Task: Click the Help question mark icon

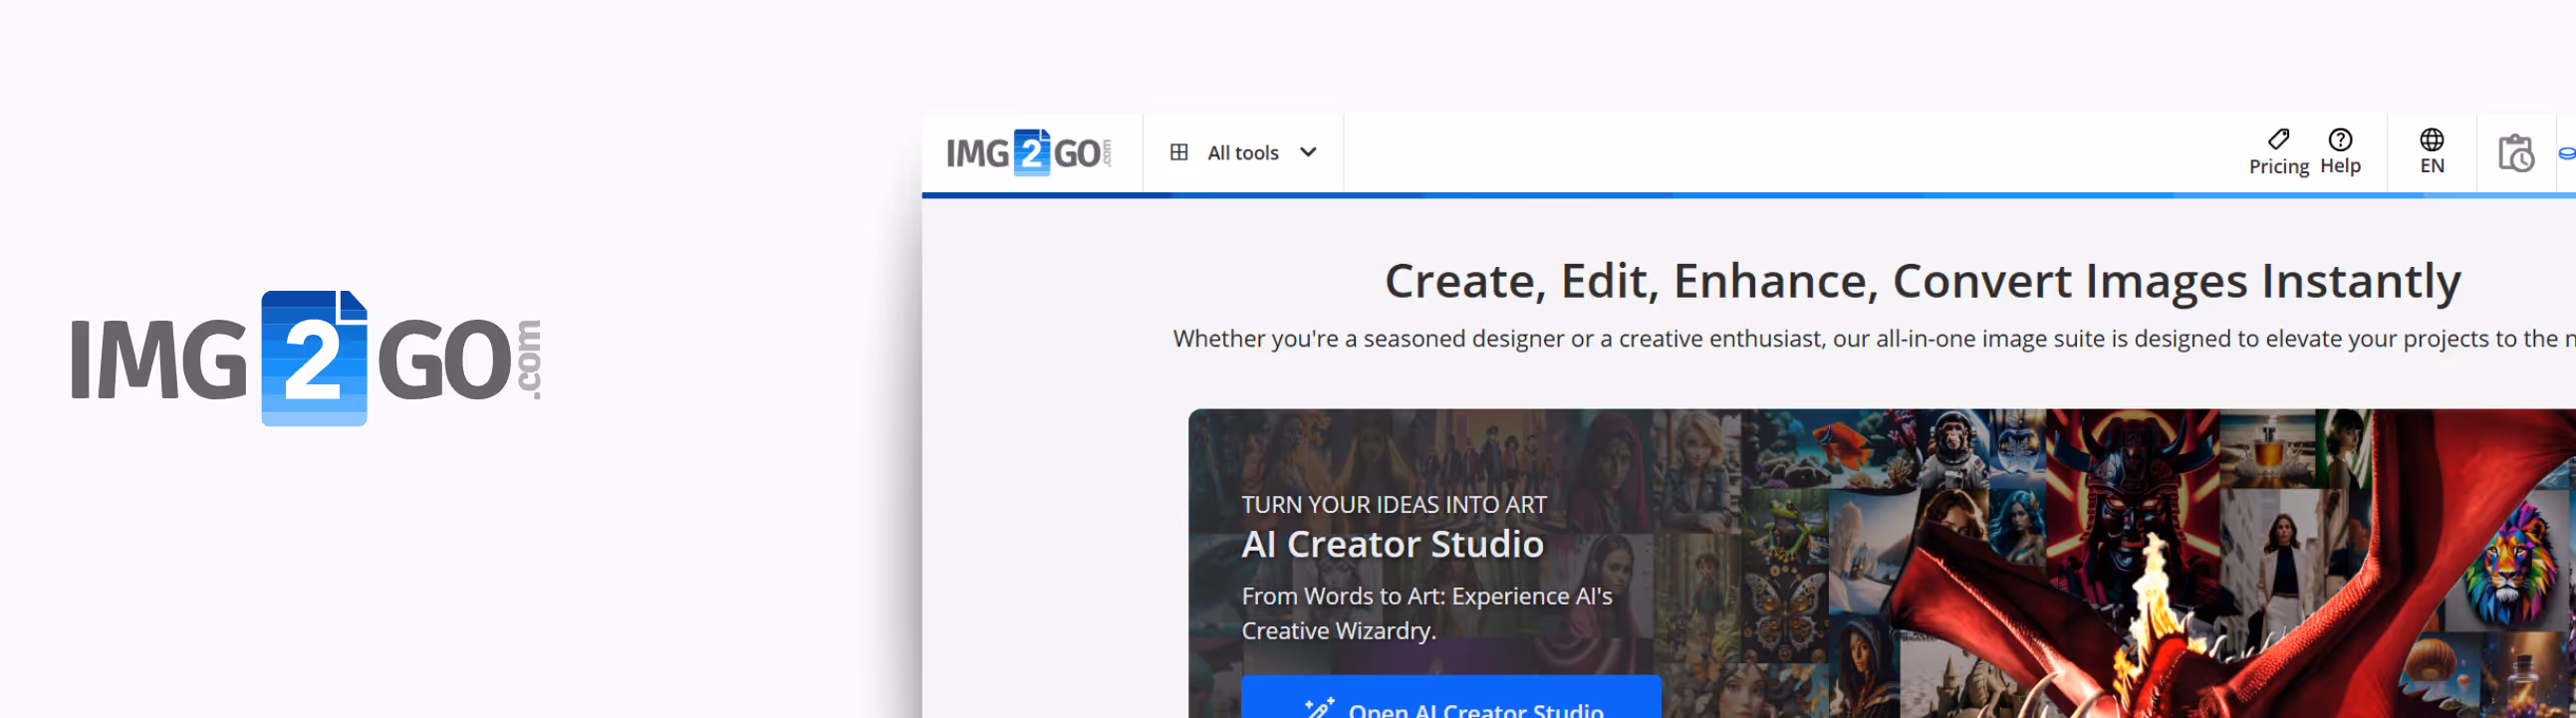Action: [x=2340, y=138]
